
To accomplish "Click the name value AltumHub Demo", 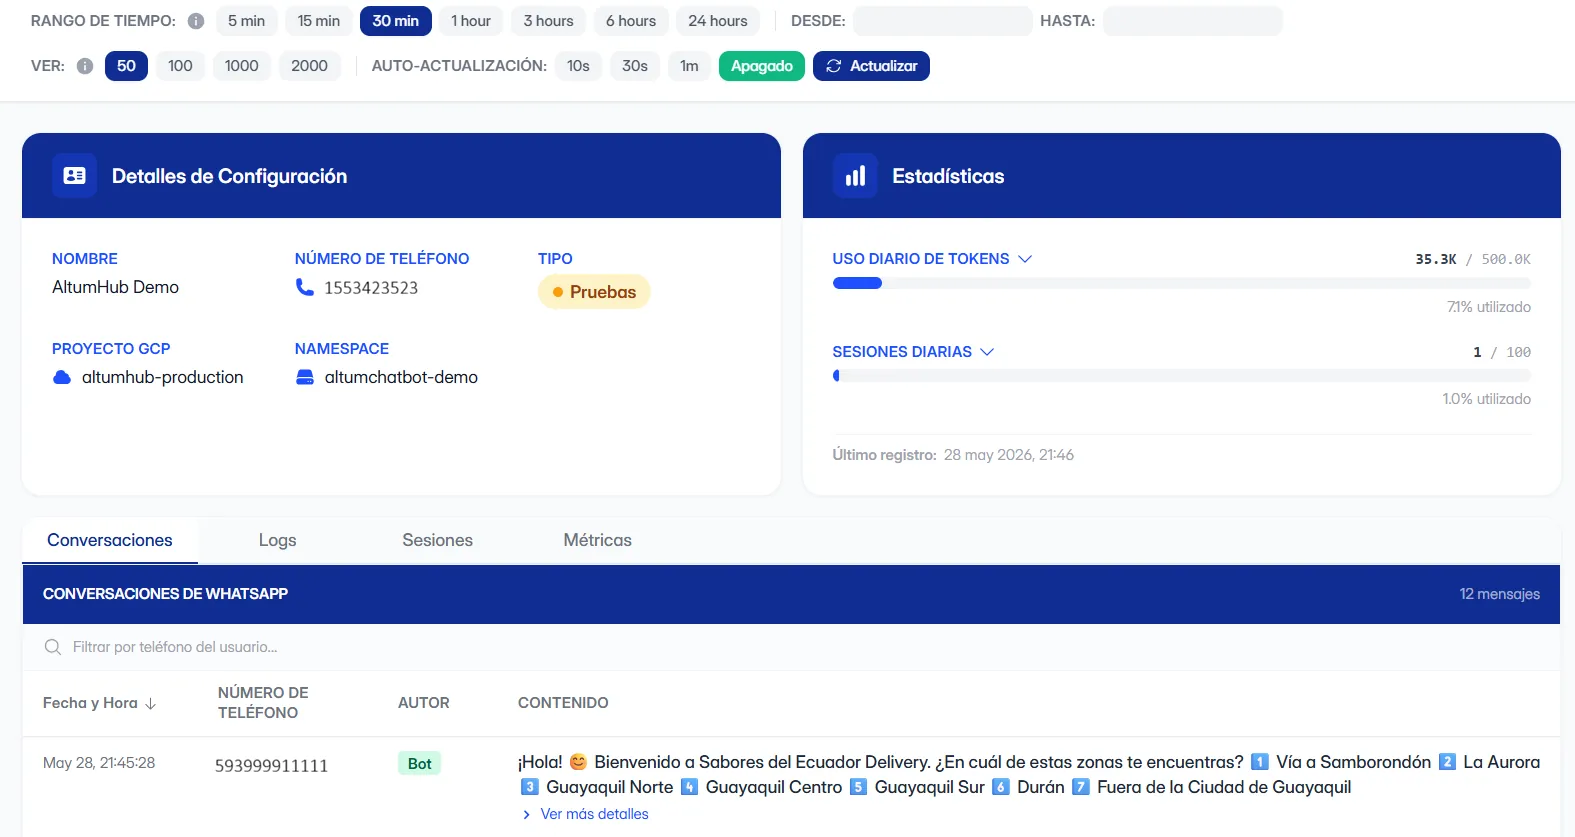I will 115,287.
